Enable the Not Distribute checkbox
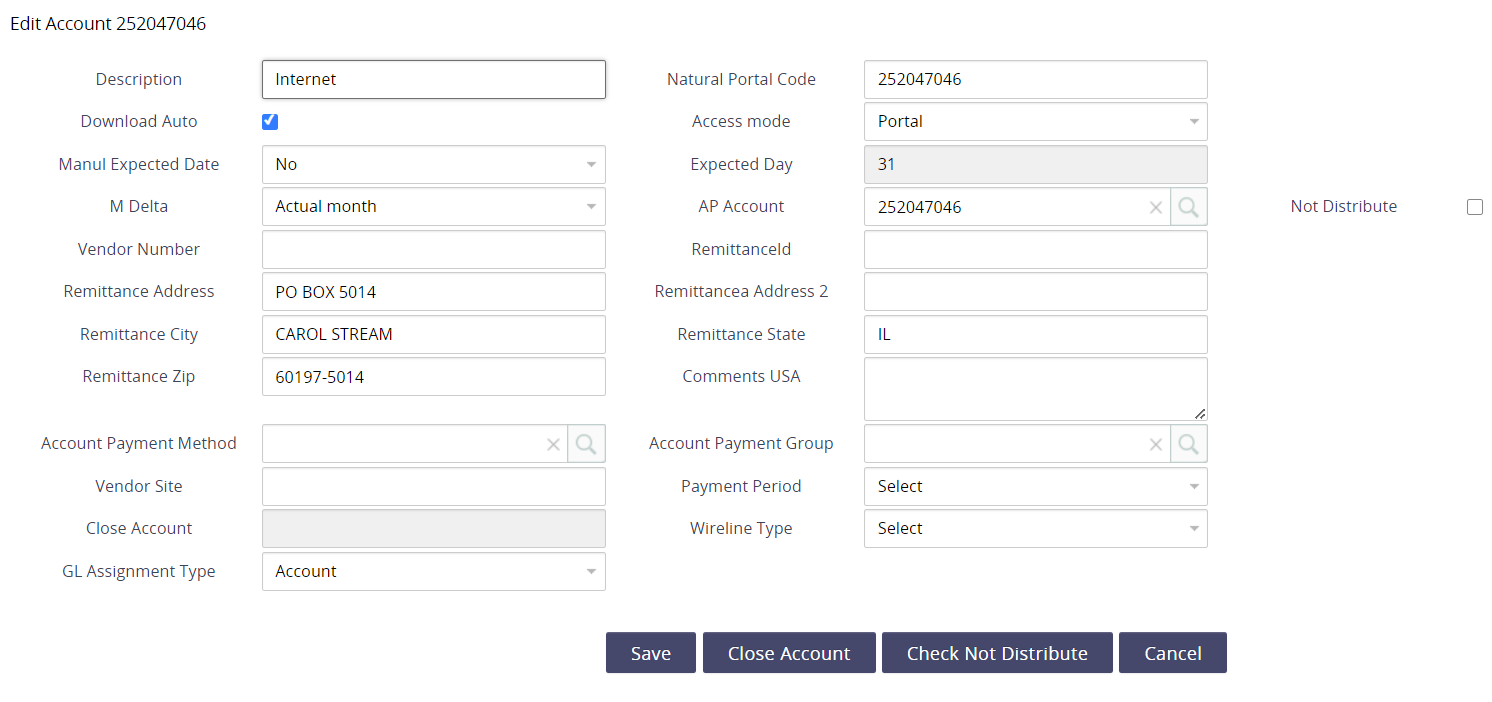This screenshot has width=1492, height=702. point(1475,207)
